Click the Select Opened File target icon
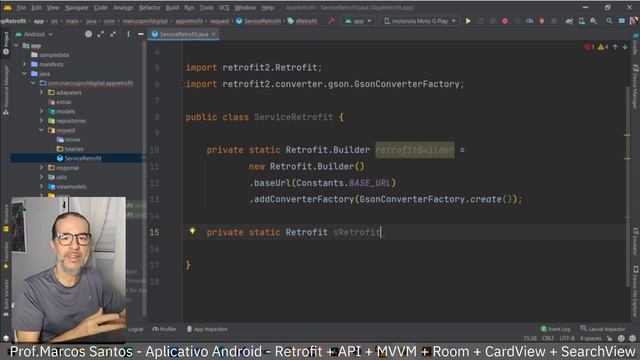The height and width of the screenshot is (360, 640). pyautogui.click(x=88, y=34)
